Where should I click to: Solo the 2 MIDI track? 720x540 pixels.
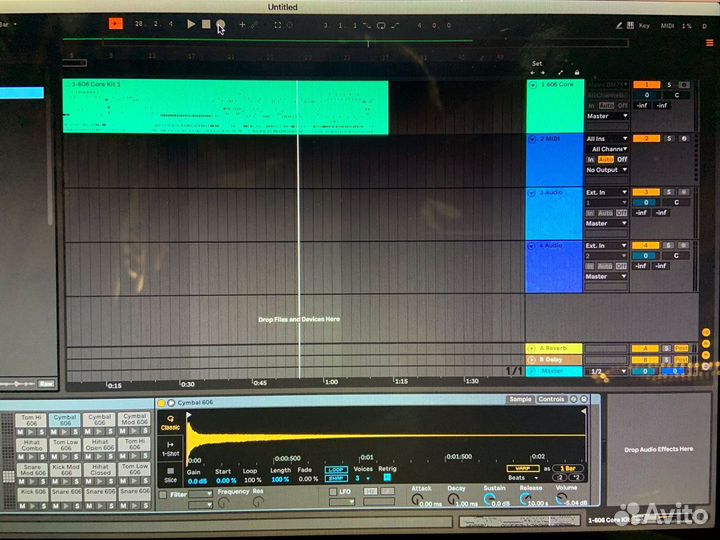[669, 139]
